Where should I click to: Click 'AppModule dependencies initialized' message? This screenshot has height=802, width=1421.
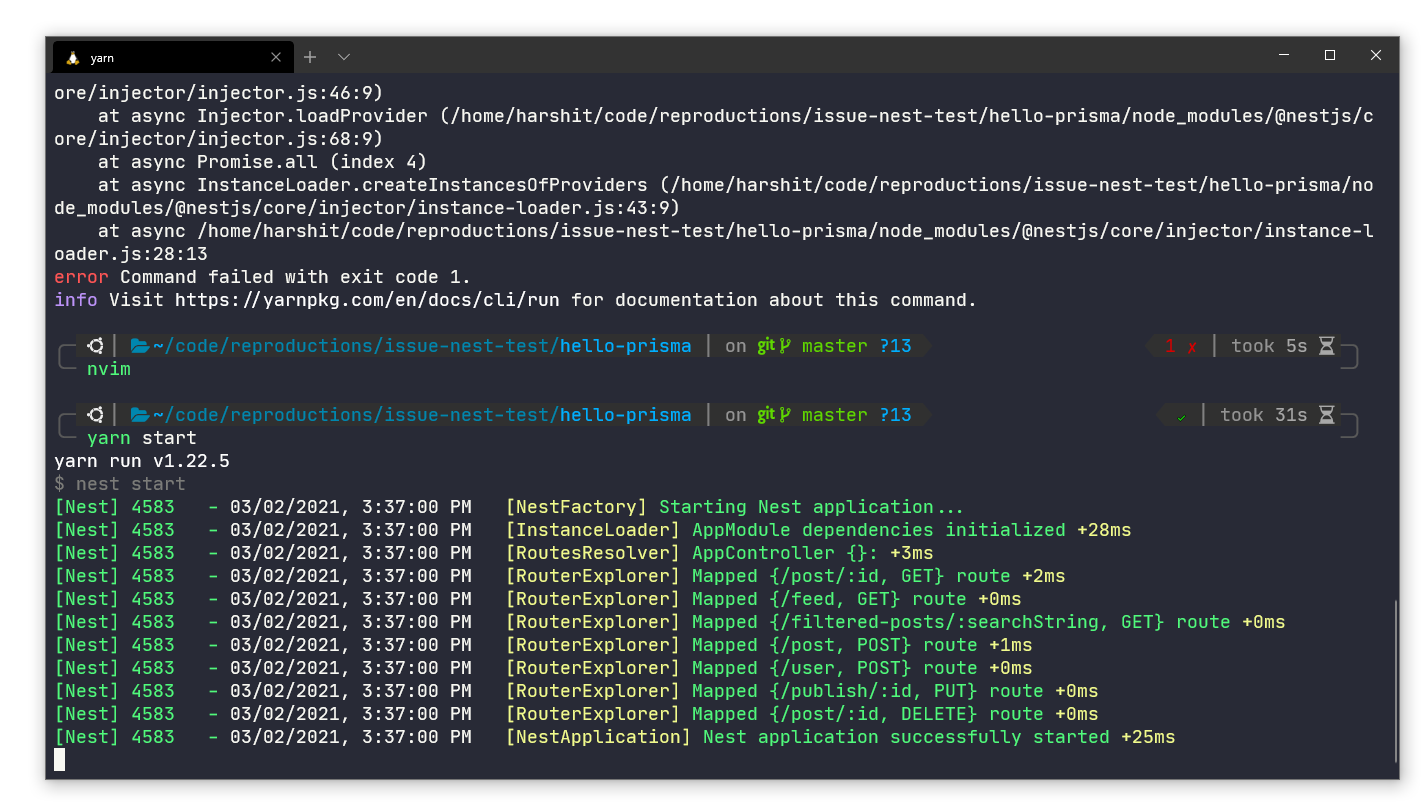pos(879,530)
